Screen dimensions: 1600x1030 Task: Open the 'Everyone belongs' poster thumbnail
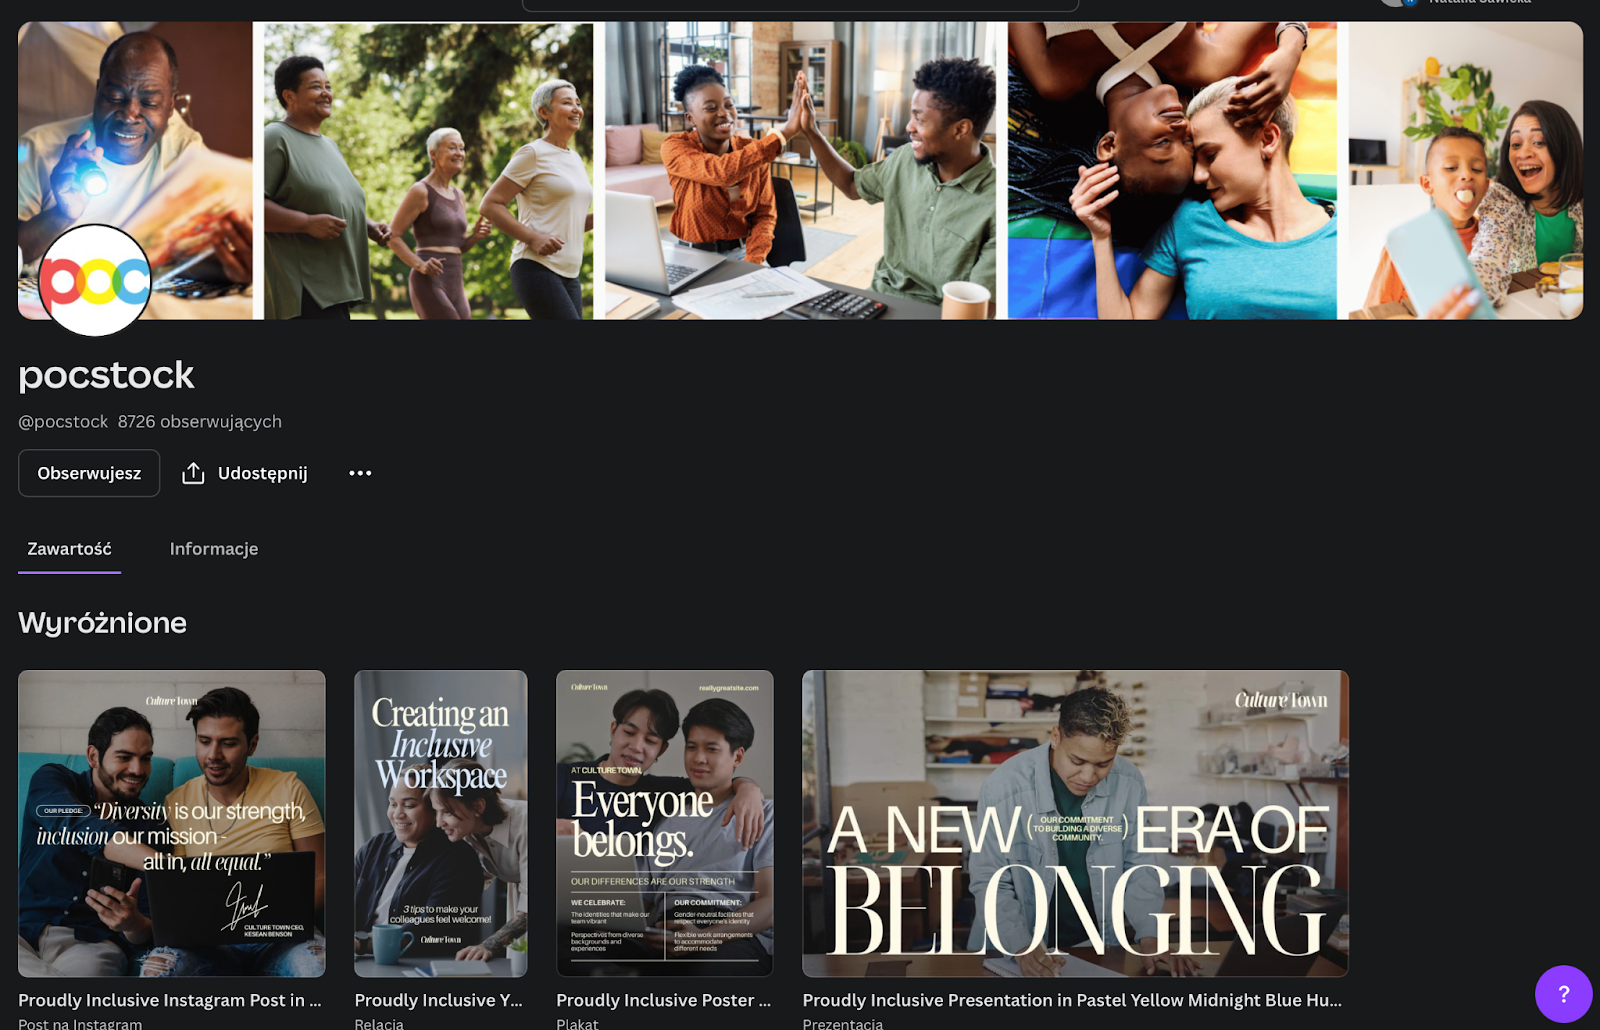point(665,823)
